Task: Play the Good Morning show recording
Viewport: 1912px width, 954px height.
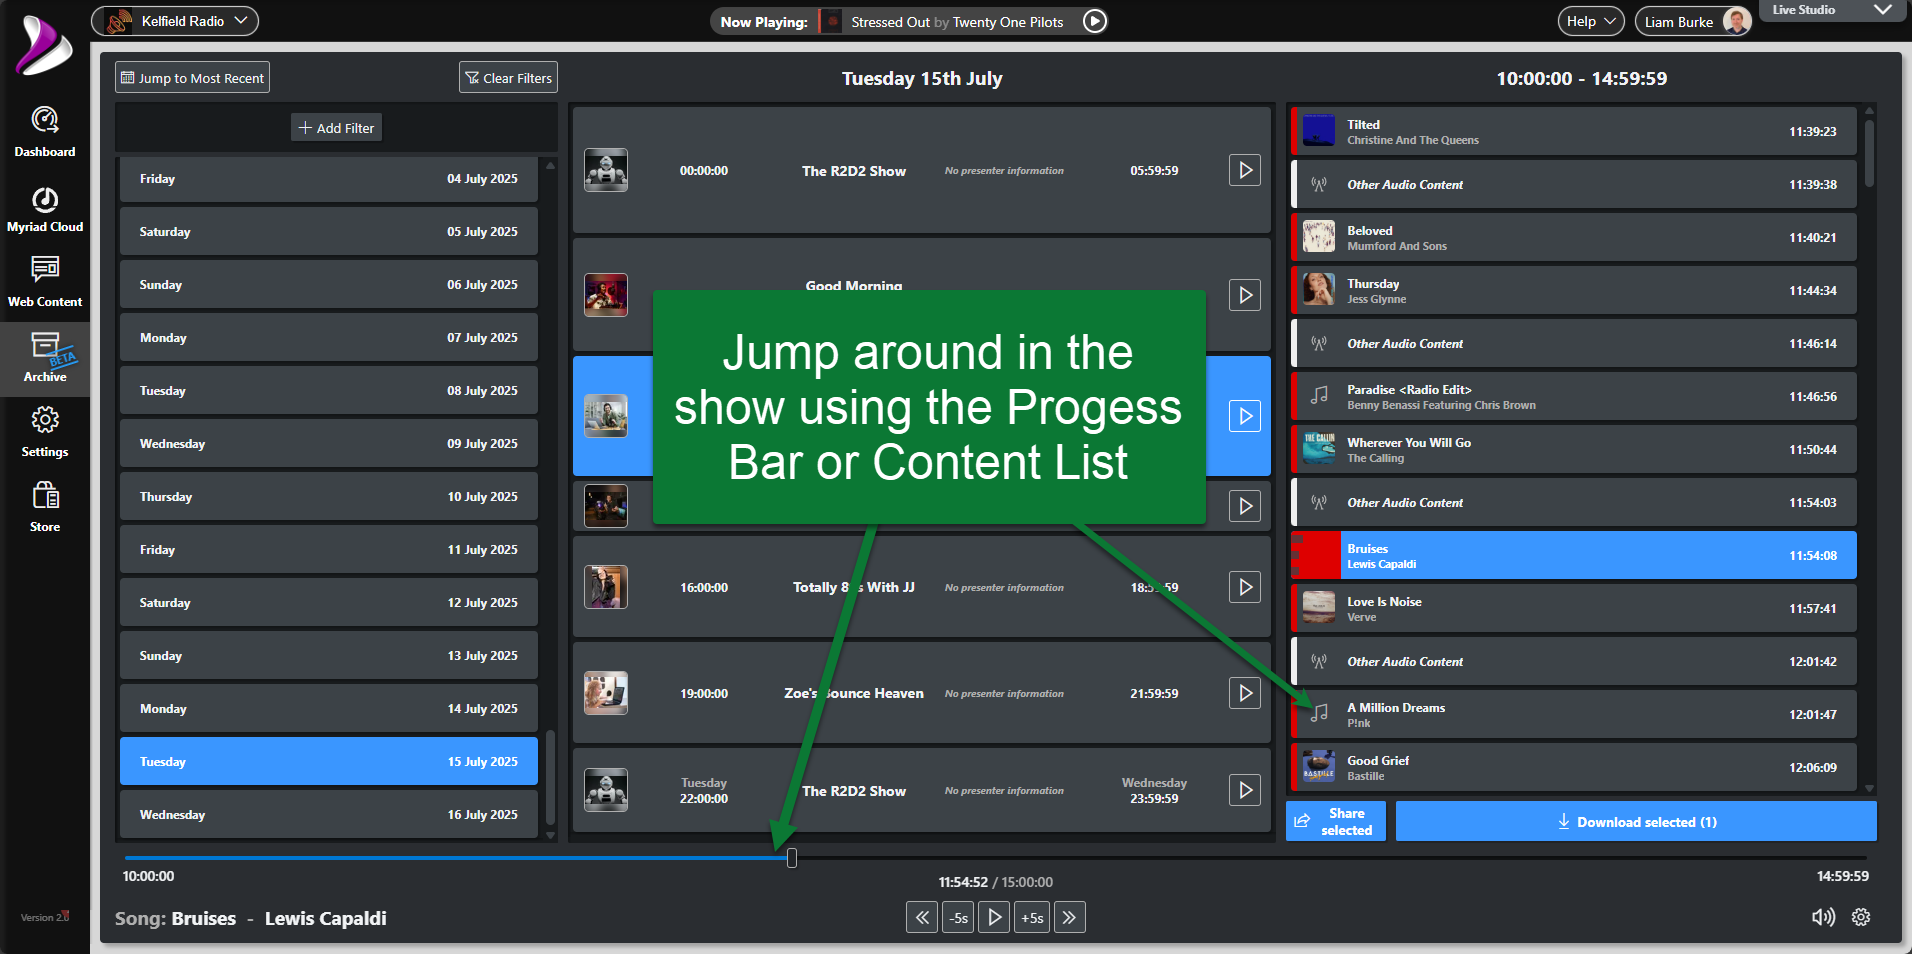Action: click(x=1244, y=295)
